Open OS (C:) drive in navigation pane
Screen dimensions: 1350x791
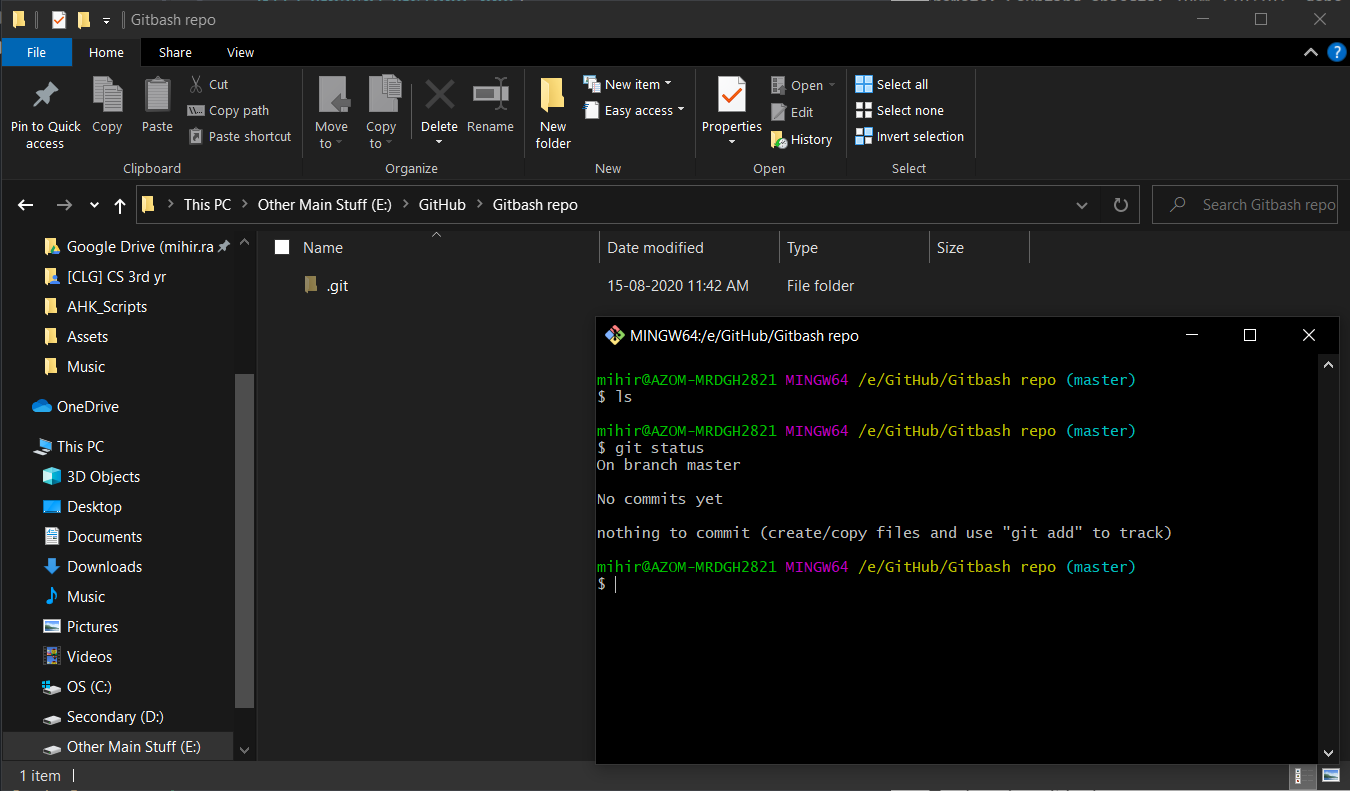[x=77, y=687]
